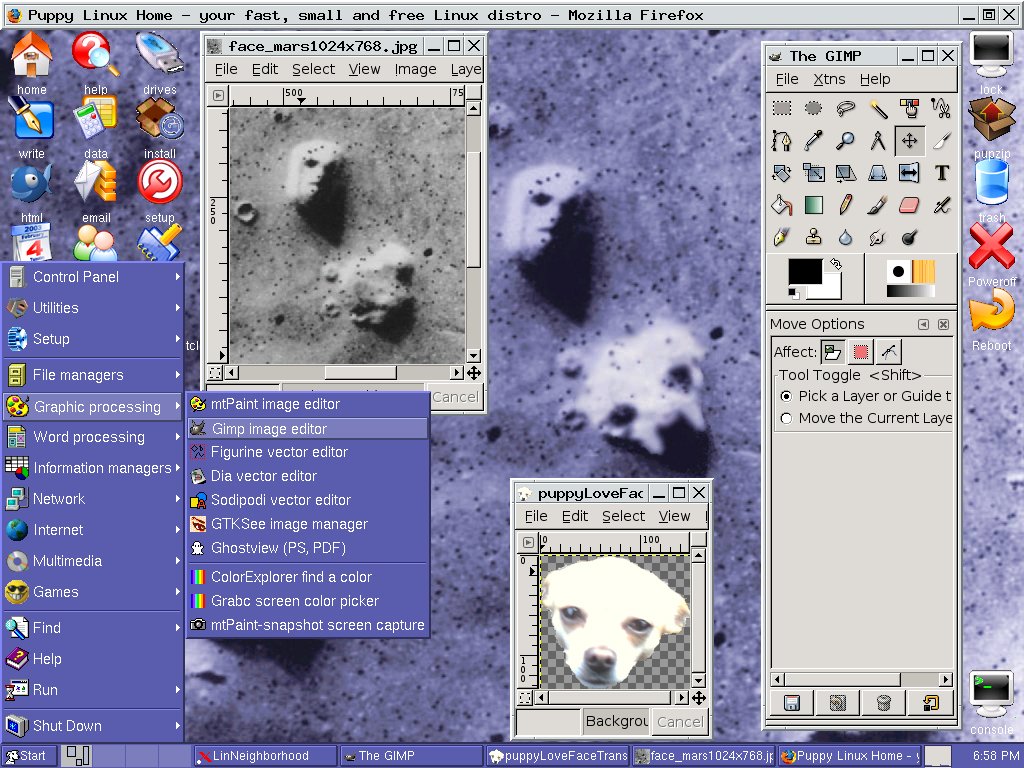Select the Dodge/Burn tool

click(909, 237)
